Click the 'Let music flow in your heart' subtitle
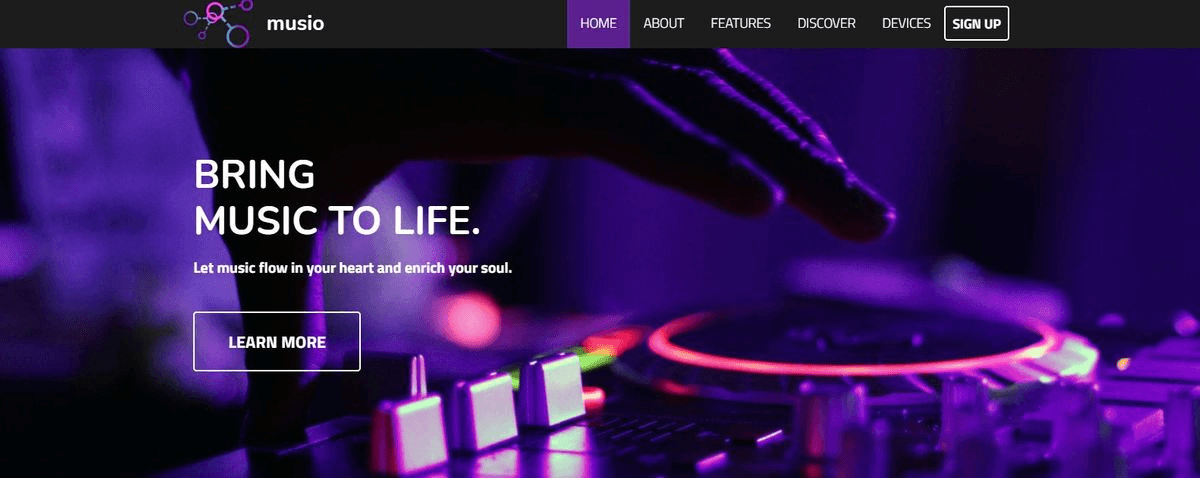This screenshot has height=478, width=1200. 353,268
